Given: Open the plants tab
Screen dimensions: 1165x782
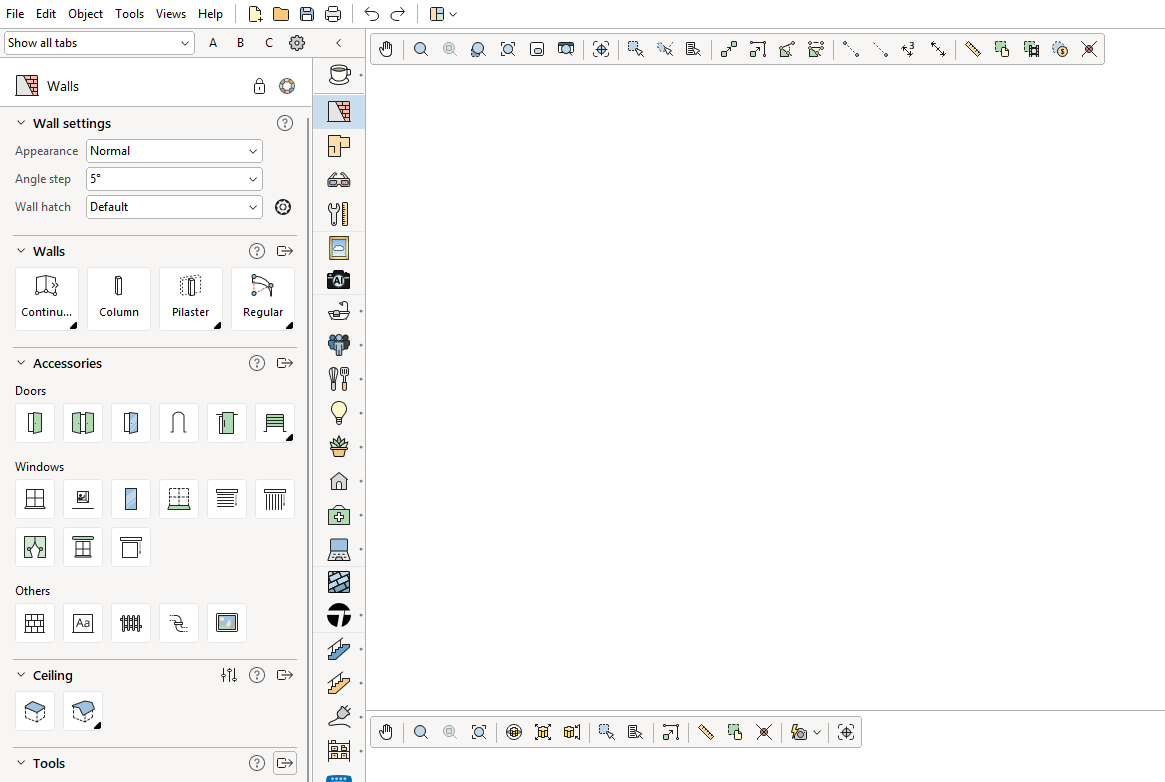Looking at the screenshot, I should [339, 446].
